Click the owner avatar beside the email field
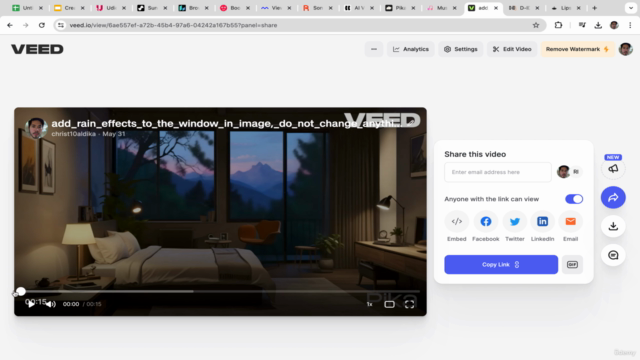Image resolution: width=640 pixels, height=360 pixels. point(564,172)
